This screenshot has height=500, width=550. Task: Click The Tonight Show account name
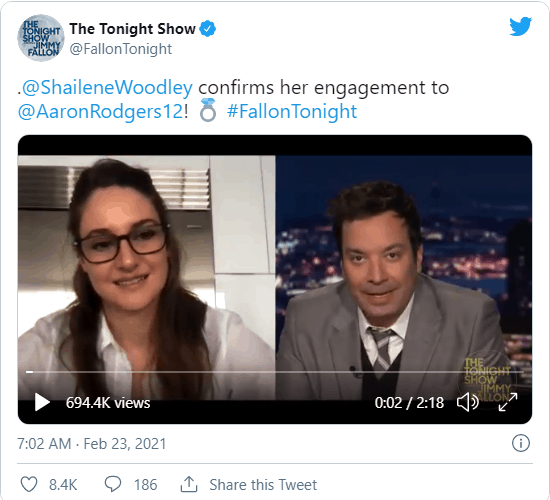pyautogui.click(x=132, y=29)
